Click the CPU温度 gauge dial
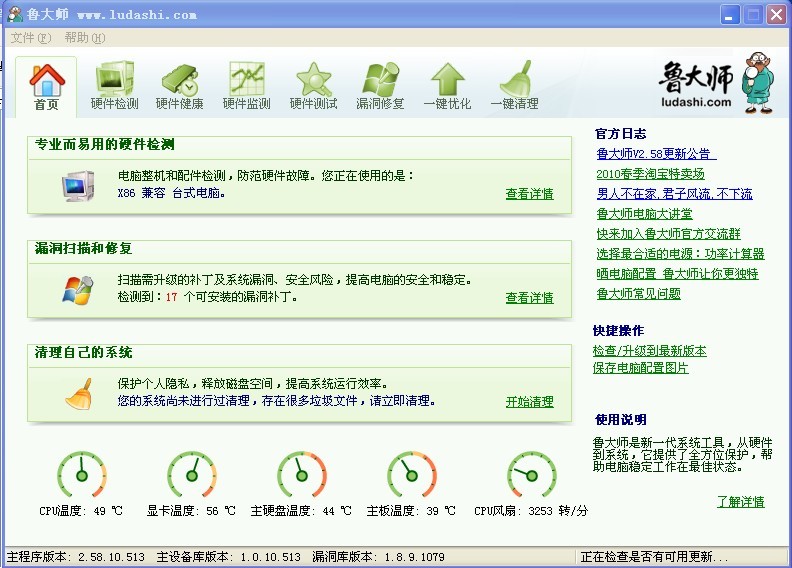 coord(81,474)
